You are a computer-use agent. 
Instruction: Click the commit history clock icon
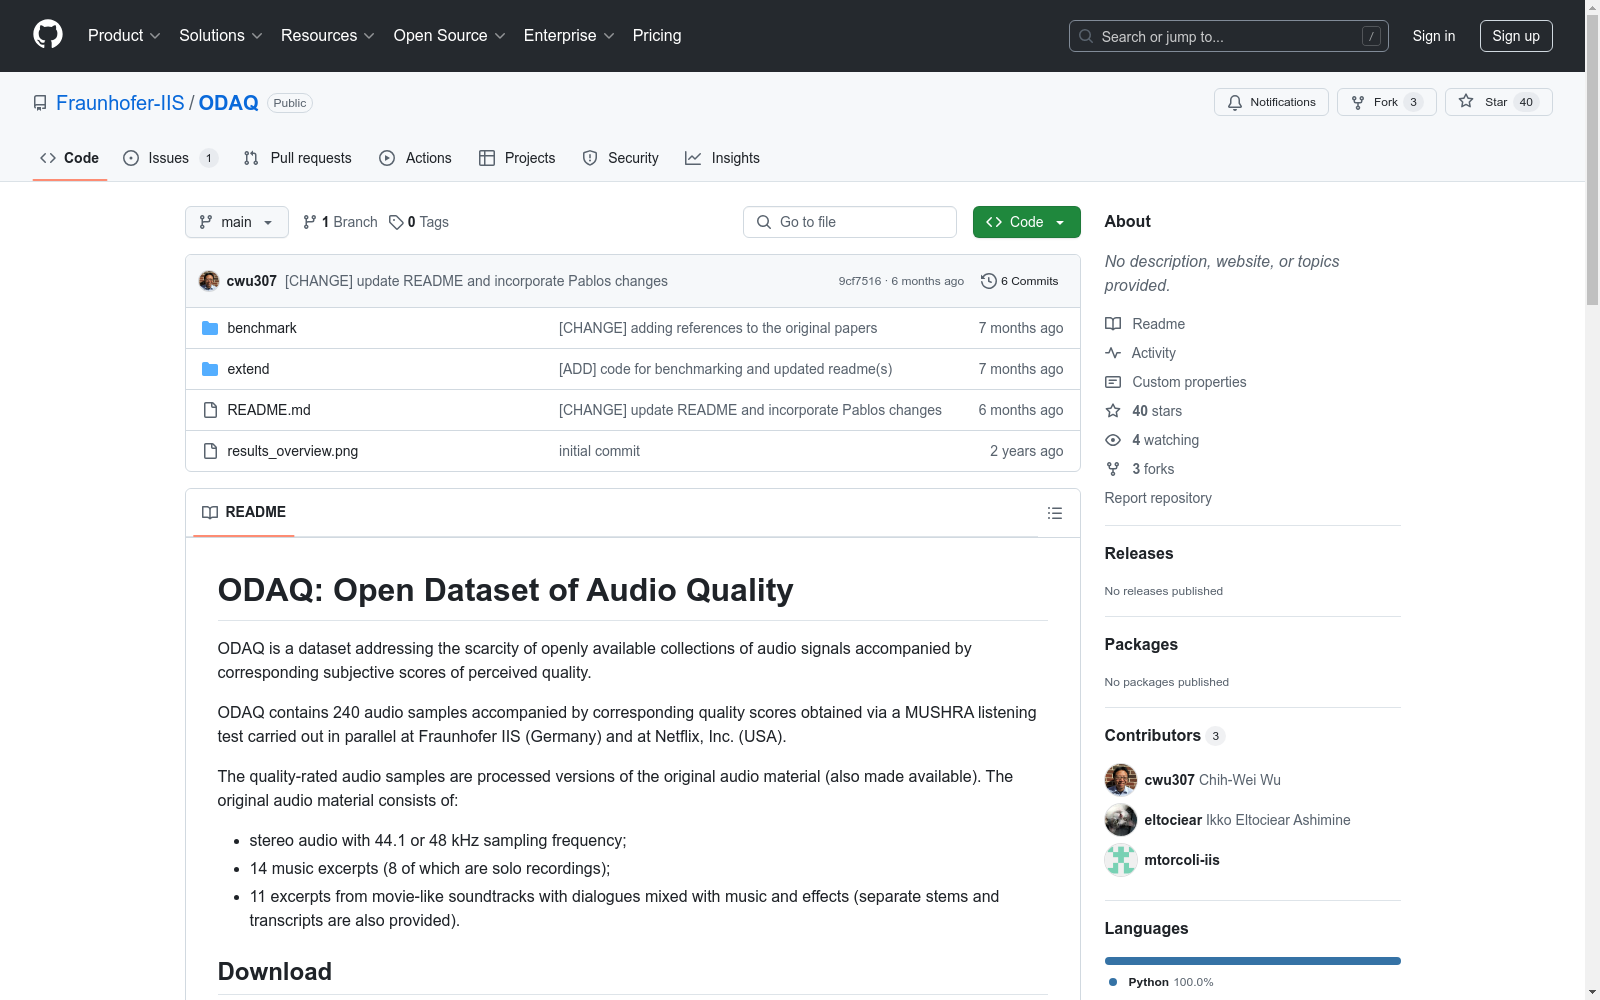coord(989,281)
